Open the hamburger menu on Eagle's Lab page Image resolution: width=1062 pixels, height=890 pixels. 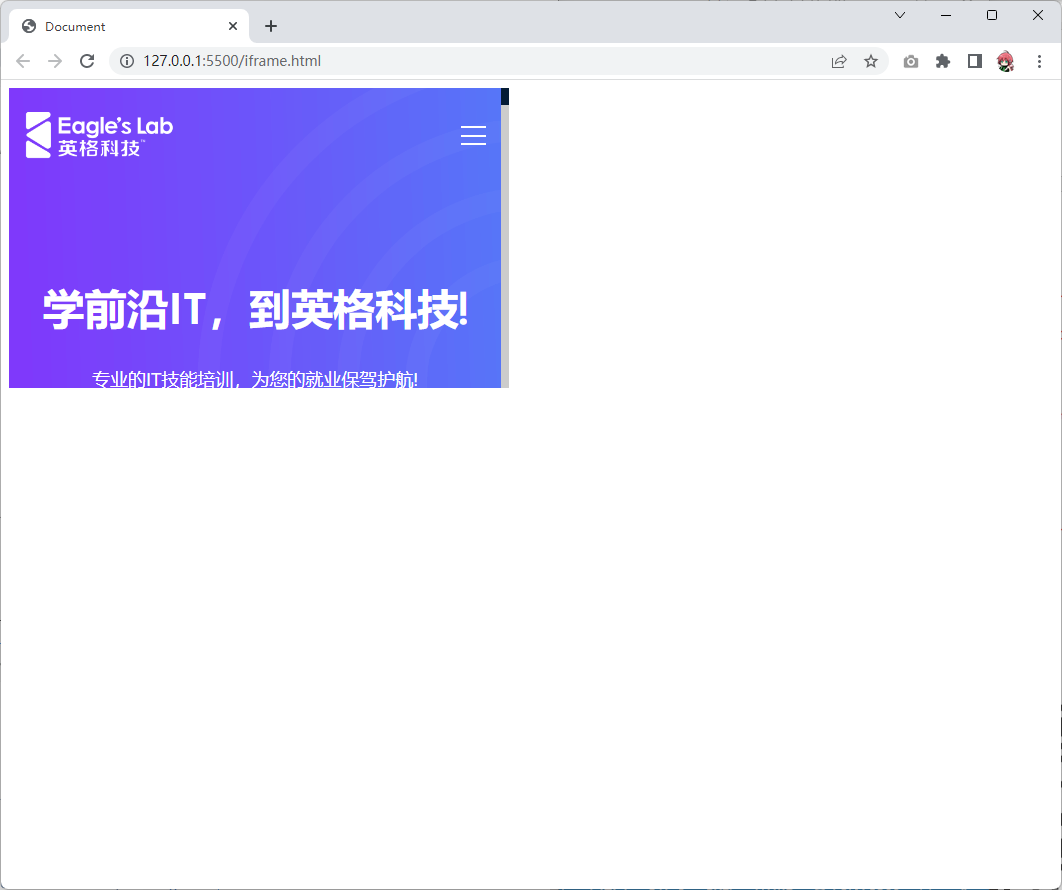click(x=473, y=136)
